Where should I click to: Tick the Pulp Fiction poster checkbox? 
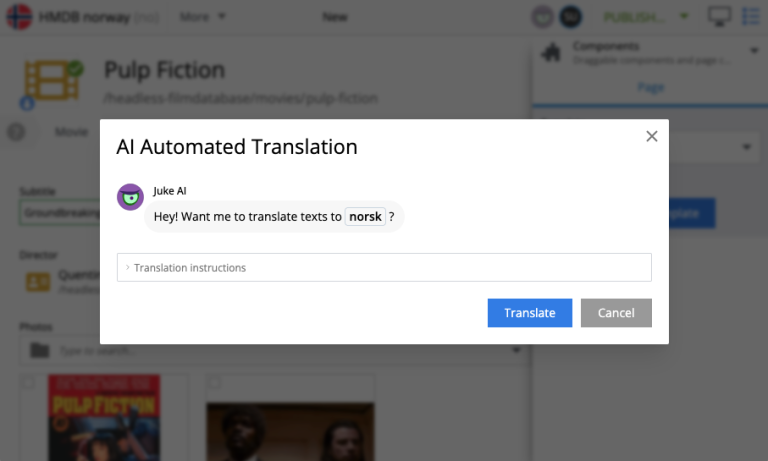(28, 383)
